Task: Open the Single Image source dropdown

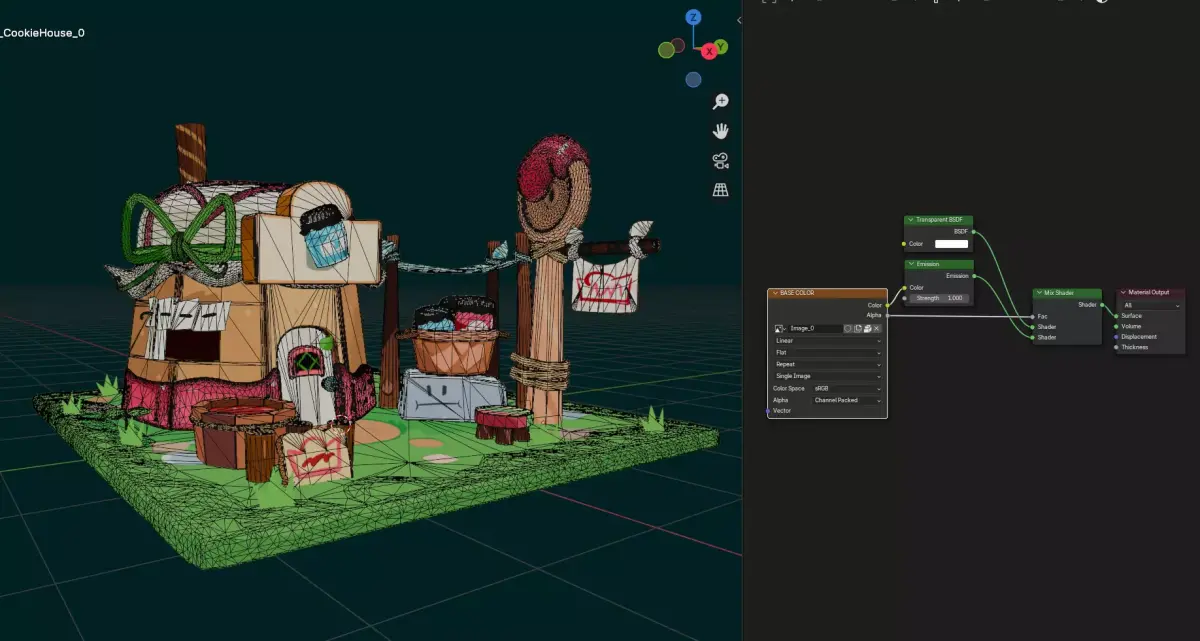Action: click(x=828, y=376)
